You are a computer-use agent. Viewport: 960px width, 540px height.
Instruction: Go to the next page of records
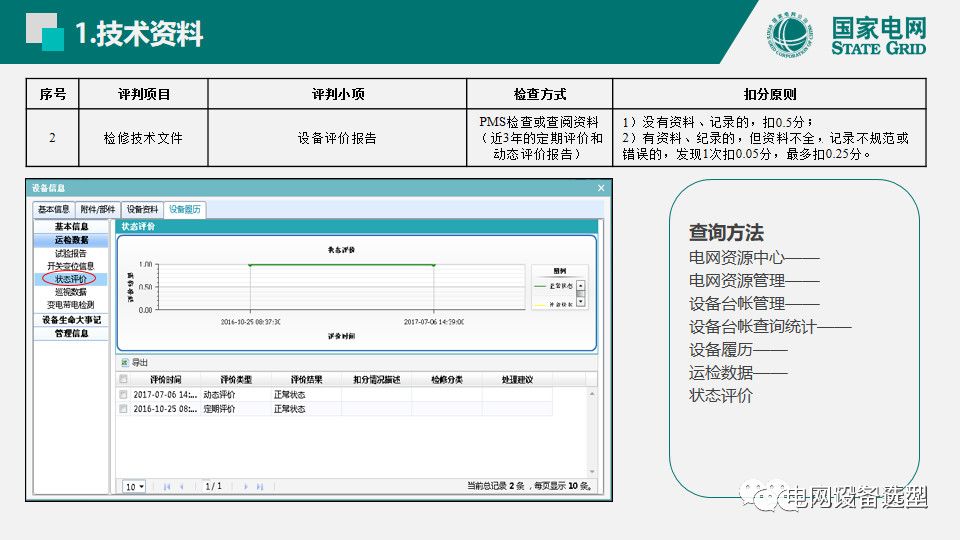245,486
